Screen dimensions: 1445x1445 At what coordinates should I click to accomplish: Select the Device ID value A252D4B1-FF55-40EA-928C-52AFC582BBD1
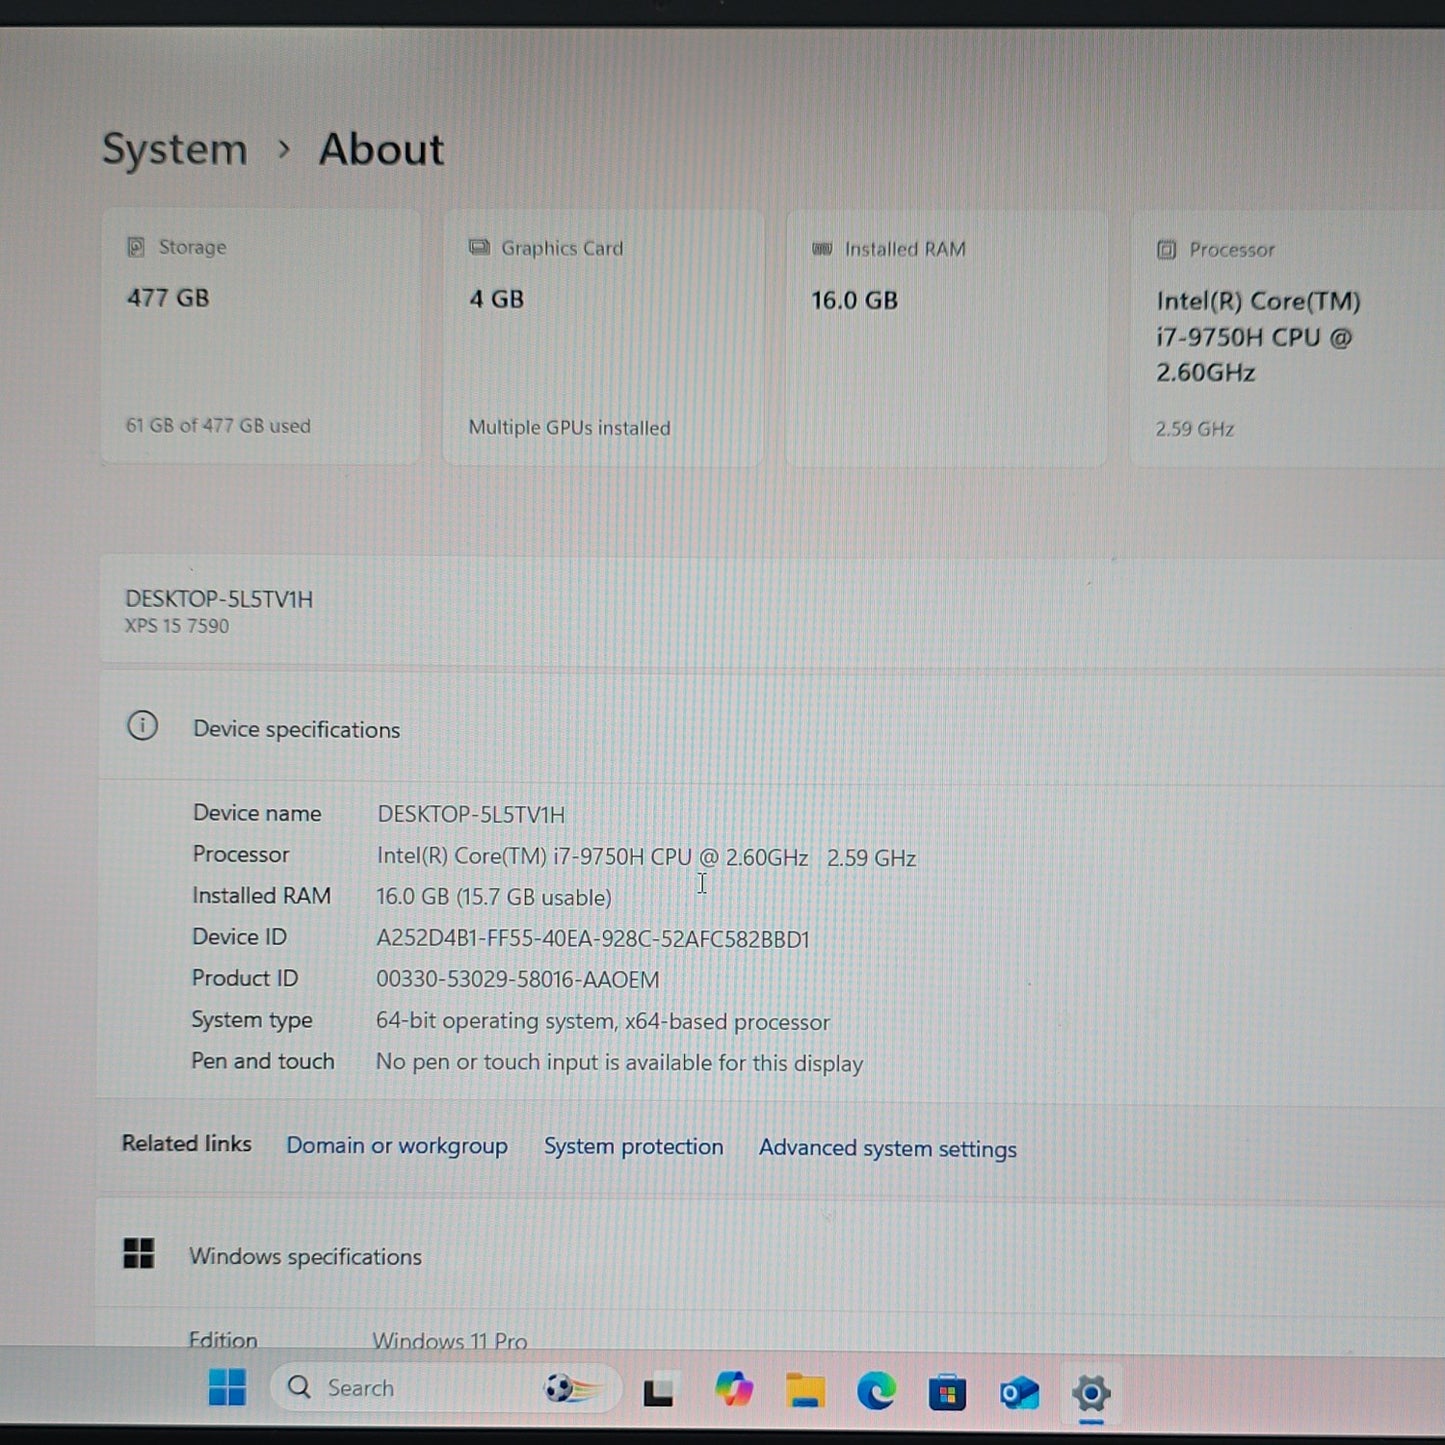click(593, 939)
